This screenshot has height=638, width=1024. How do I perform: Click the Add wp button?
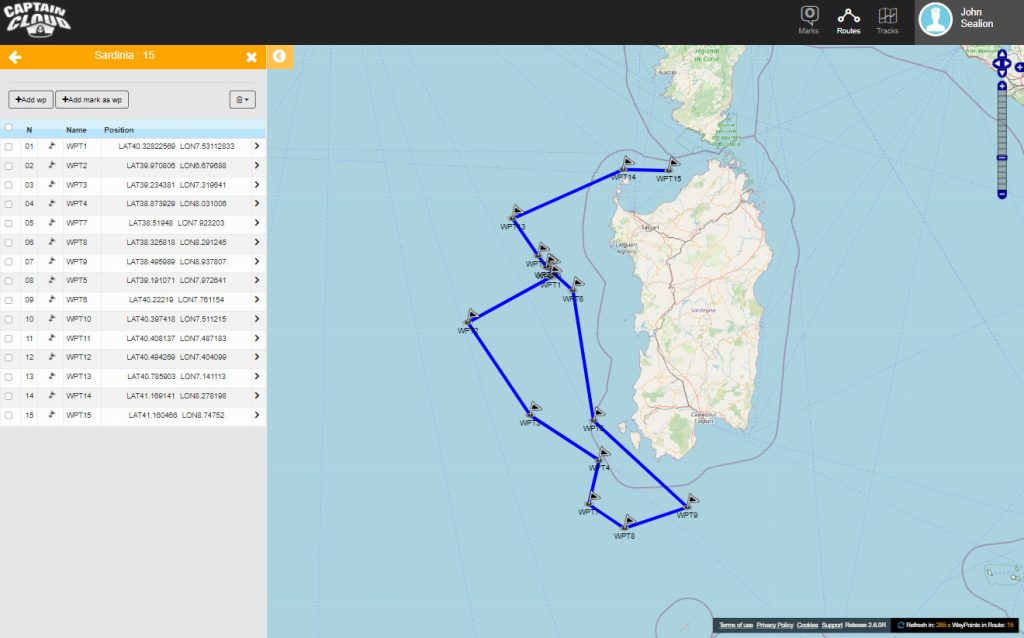[x=31, y=99]
